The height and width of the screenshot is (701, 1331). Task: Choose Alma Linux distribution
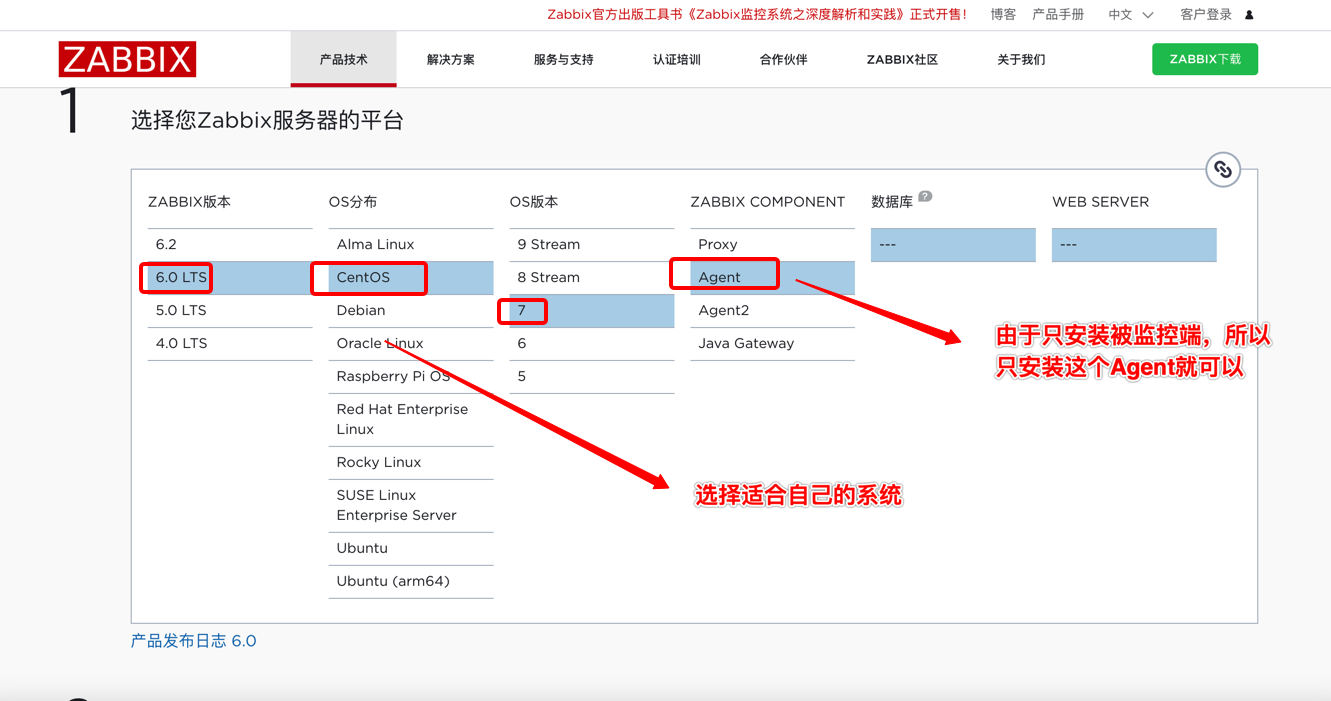point(411,245)
